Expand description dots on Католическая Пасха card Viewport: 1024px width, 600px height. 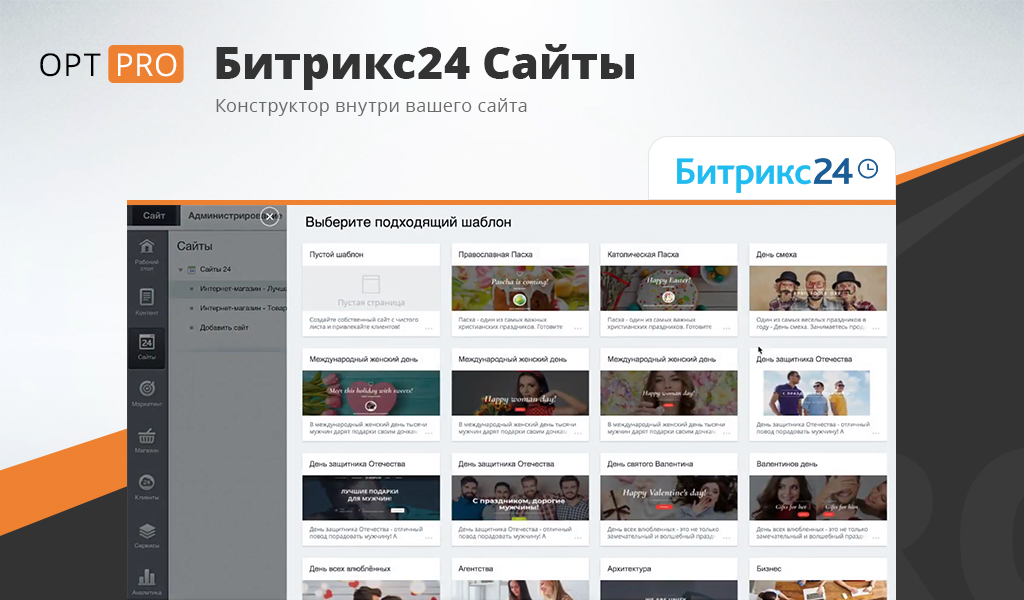(726, 327)
